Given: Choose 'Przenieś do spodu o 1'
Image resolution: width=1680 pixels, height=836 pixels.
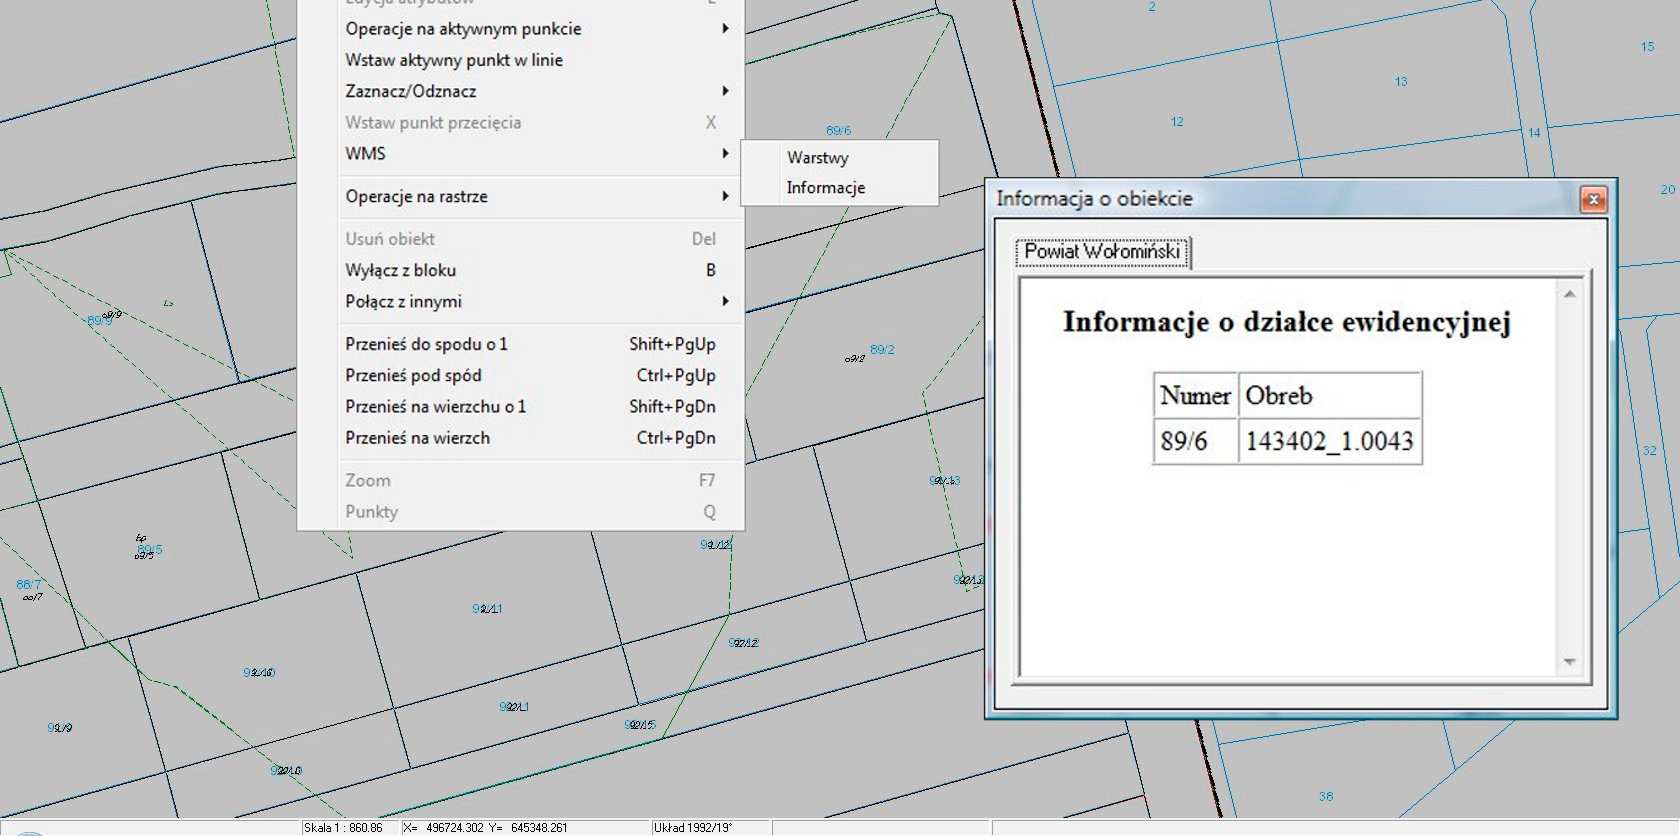Looking at the screenshot, I should pos(521,344).
